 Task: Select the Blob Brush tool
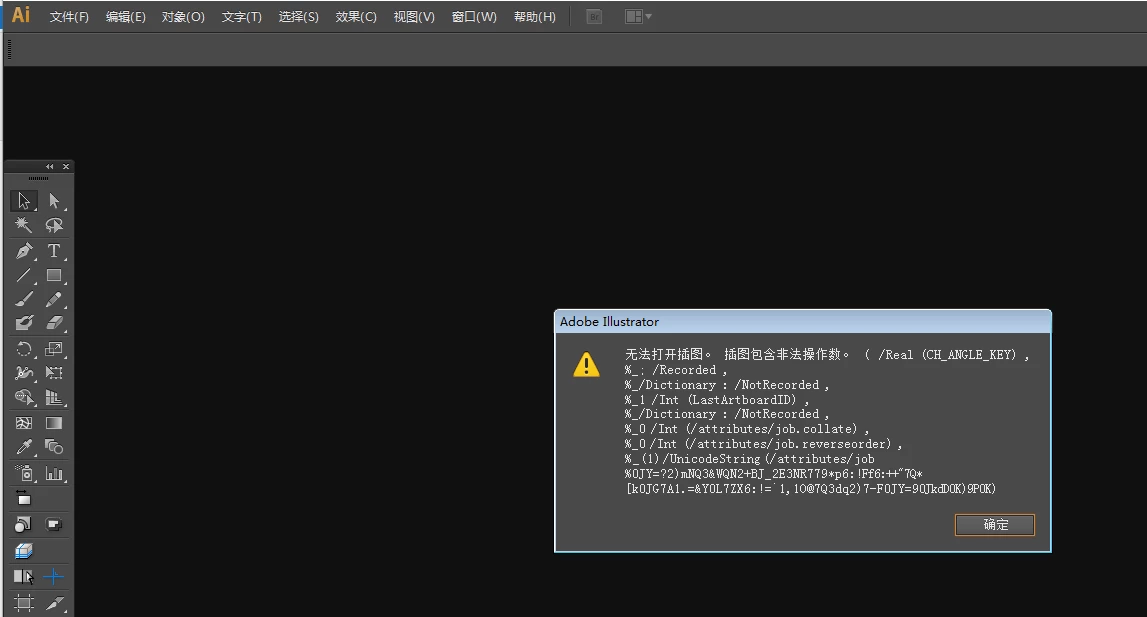pos(23,323)
